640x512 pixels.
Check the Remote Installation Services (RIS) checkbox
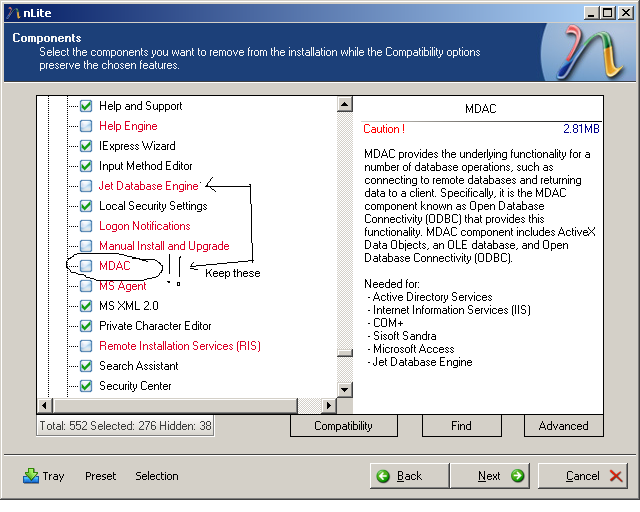coord(86,346)
